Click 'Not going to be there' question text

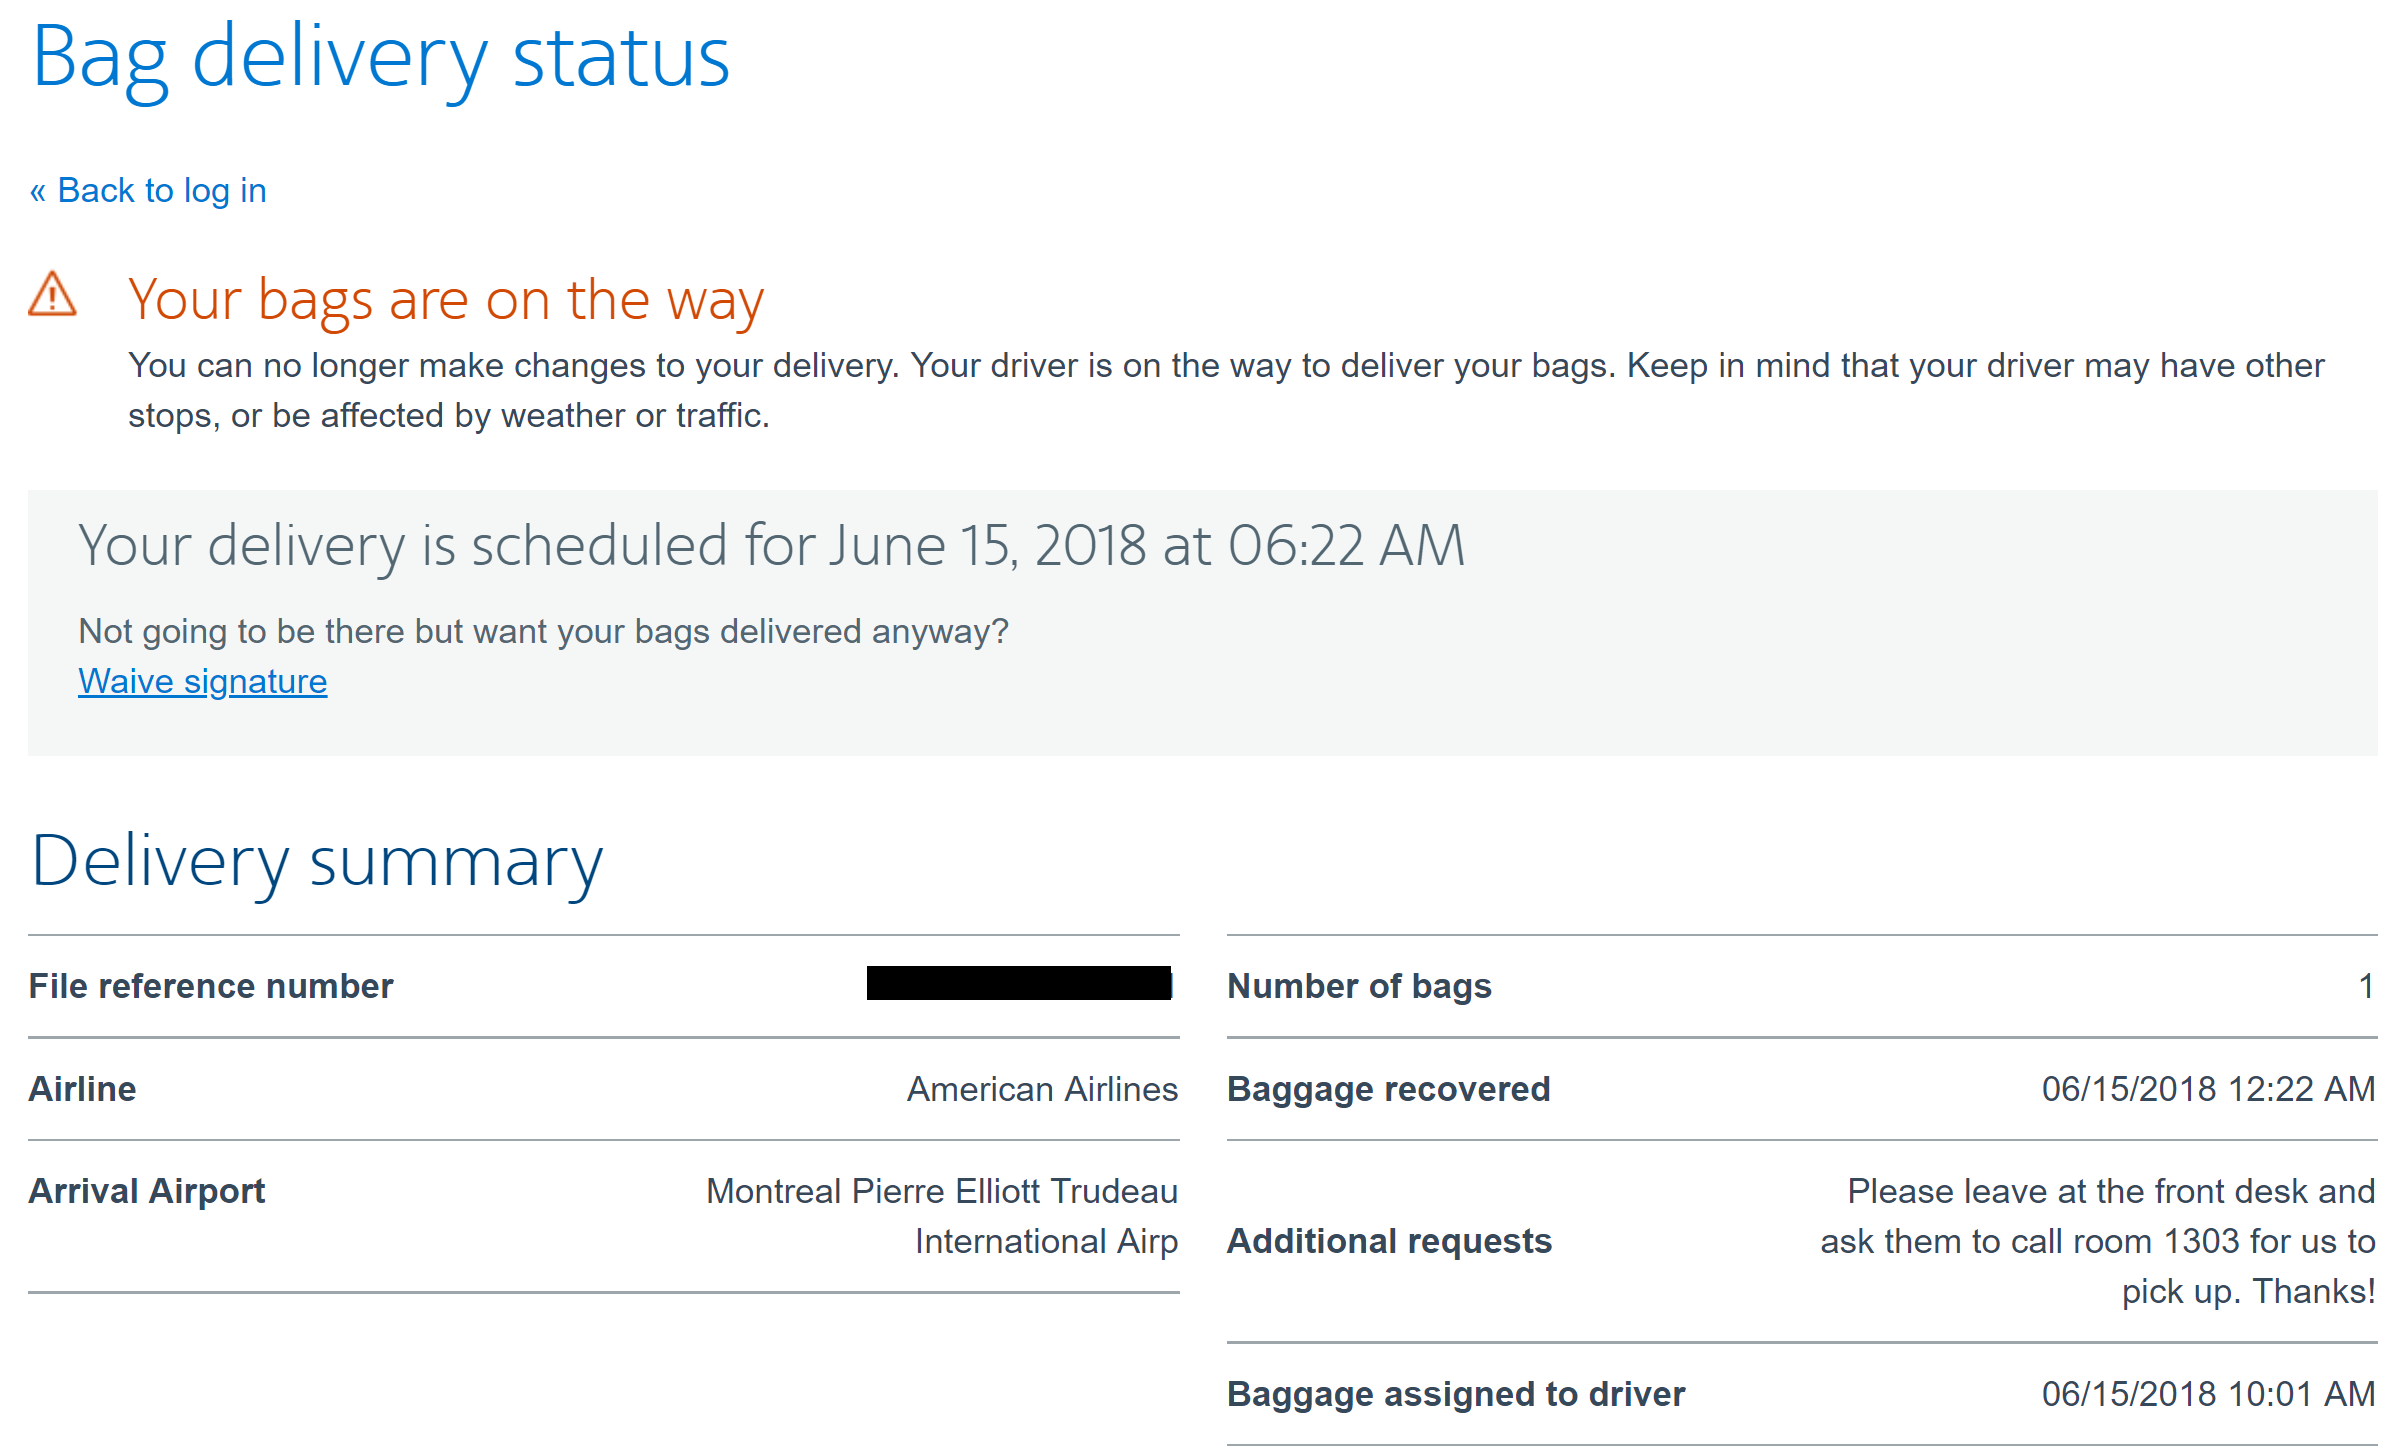(543, 631)
